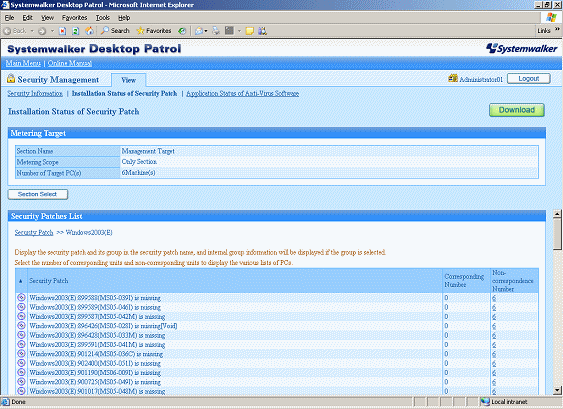Click the Administrator01 user icon
Screen dimensions: 563x409
point(453,78)
